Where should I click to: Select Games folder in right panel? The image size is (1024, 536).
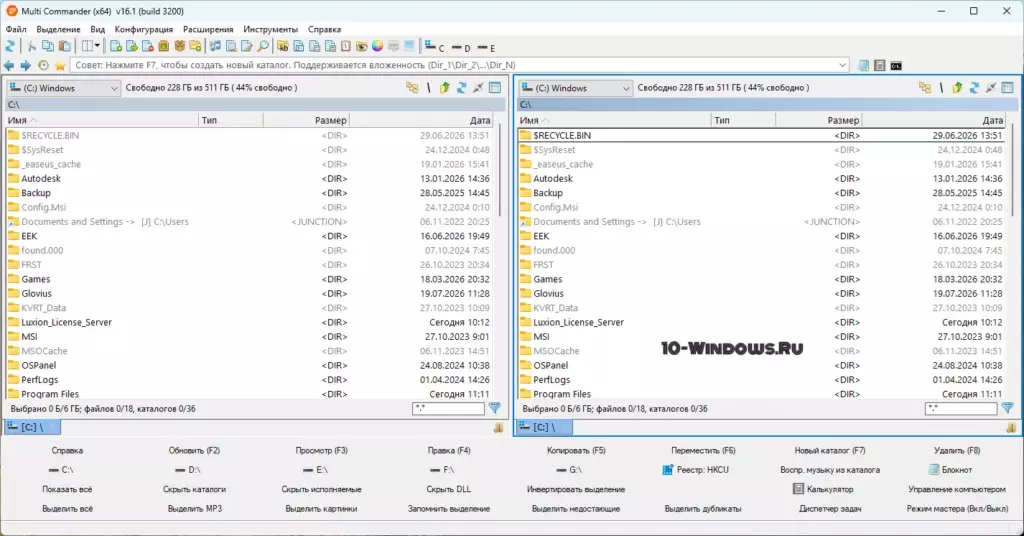tap(761, 279)
